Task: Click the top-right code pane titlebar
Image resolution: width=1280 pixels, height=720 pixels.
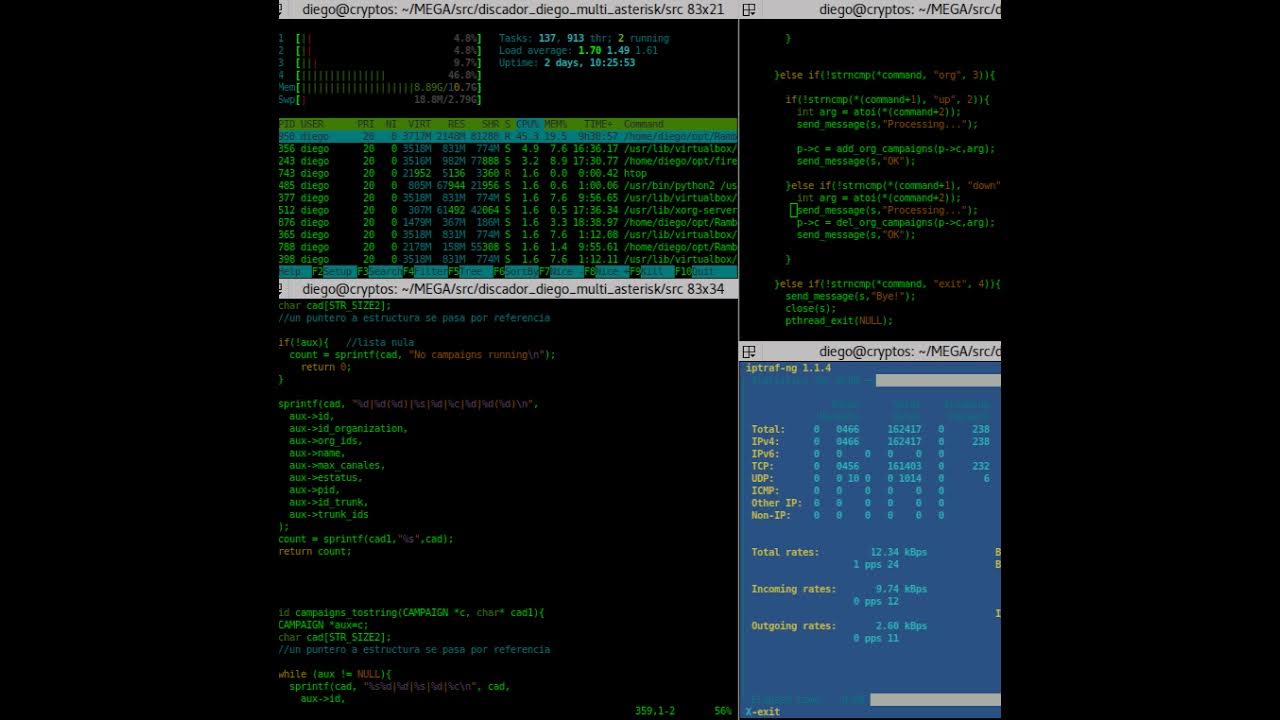Action: click(870, 9)
